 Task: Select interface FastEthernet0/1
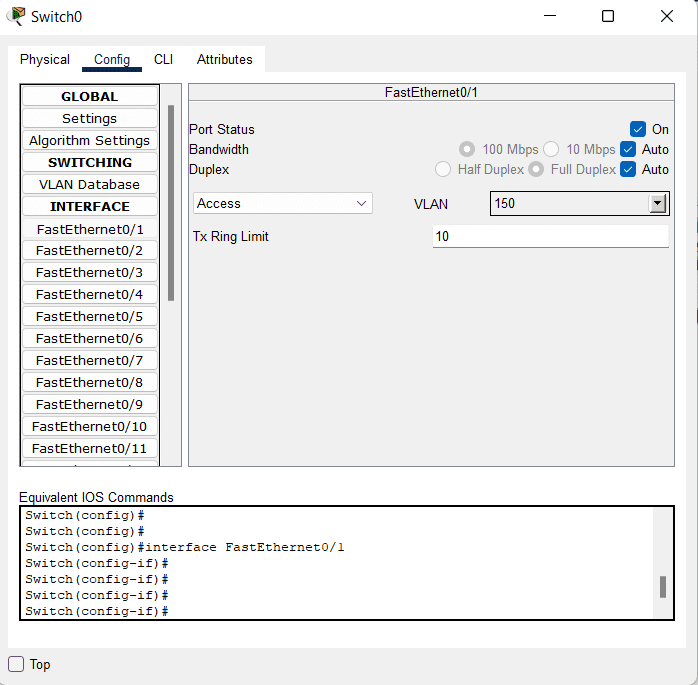click(89, 229)
